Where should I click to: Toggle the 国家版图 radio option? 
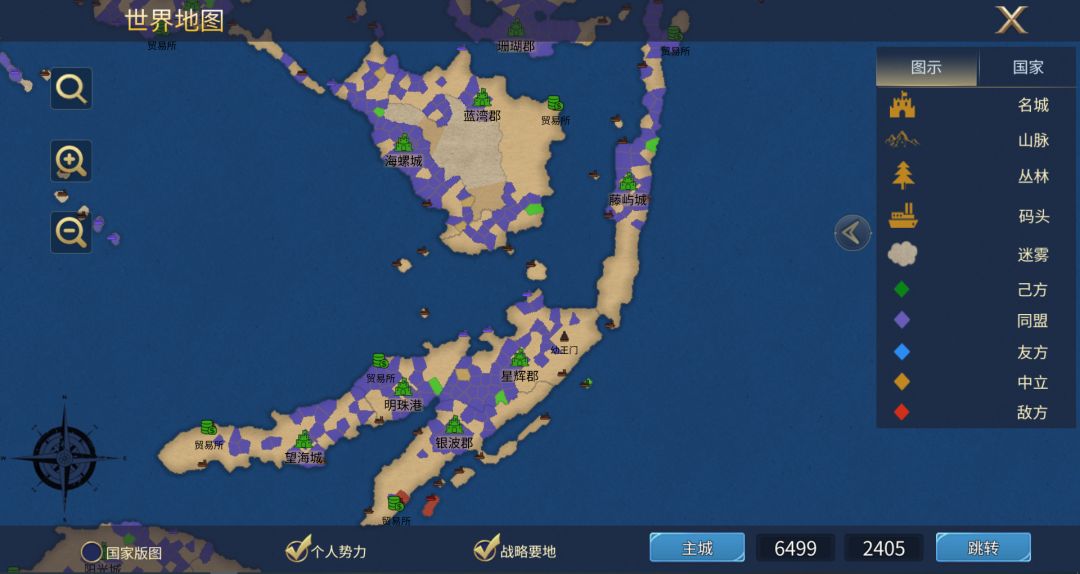[x=92, y=552]
